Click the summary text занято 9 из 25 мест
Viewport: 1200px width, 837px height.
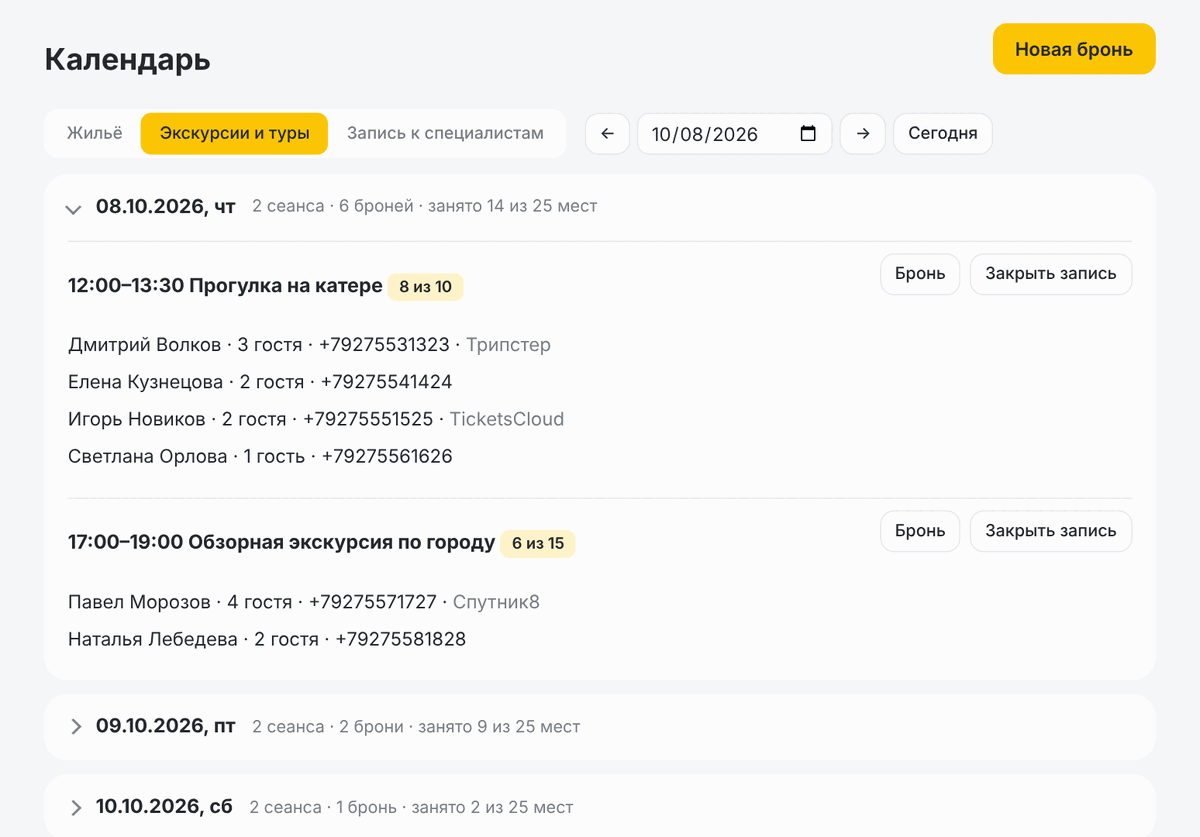tap(499, 727)
